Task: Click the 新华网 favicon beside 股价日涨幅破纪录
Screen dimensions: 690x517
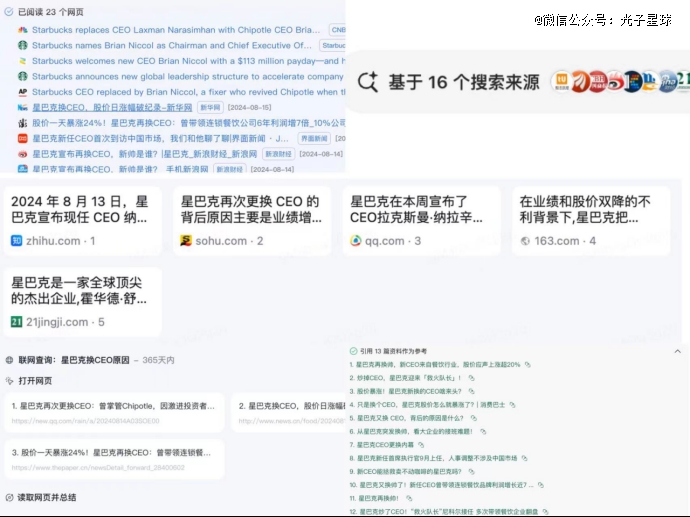Action: 22,107
